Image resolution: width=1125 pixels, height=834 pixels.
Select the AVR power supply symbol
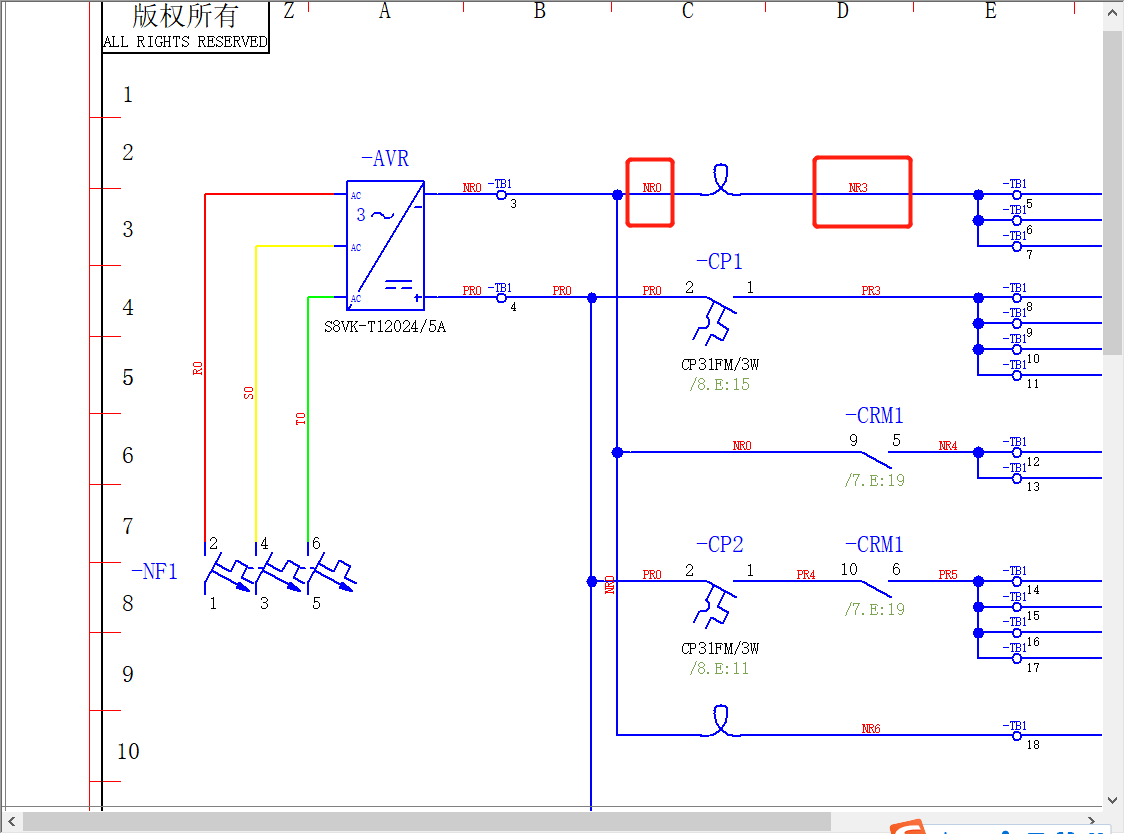click(385, 245)
